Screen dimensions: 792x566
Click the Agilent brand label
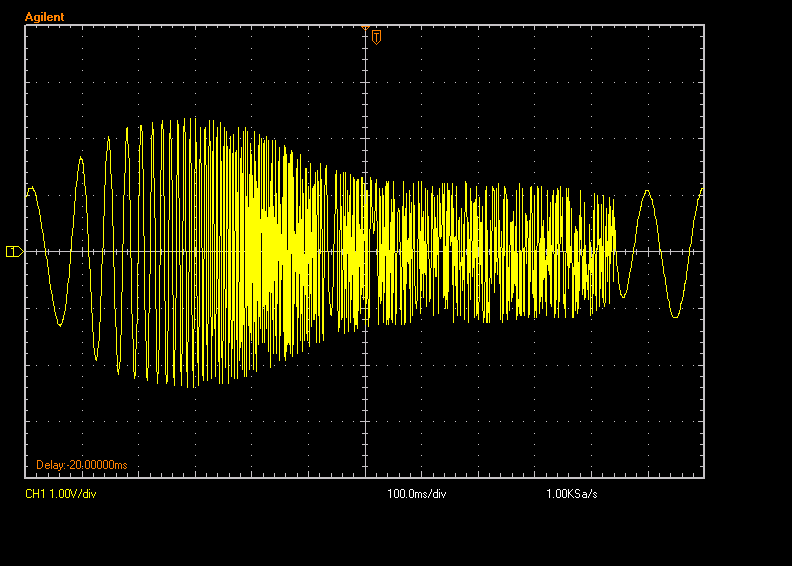[x=44, y=17]
